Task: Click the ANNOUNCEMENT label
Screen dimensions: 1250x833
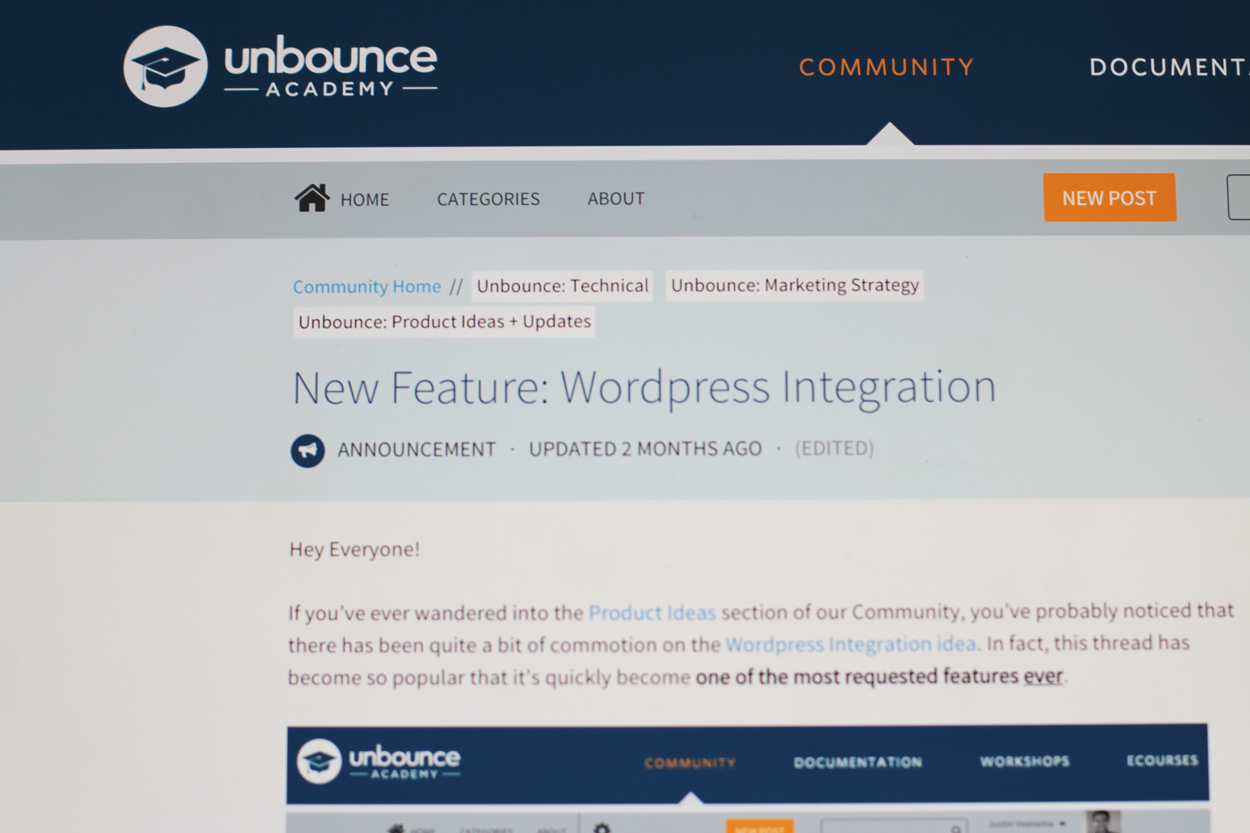Action: (416, 450)
